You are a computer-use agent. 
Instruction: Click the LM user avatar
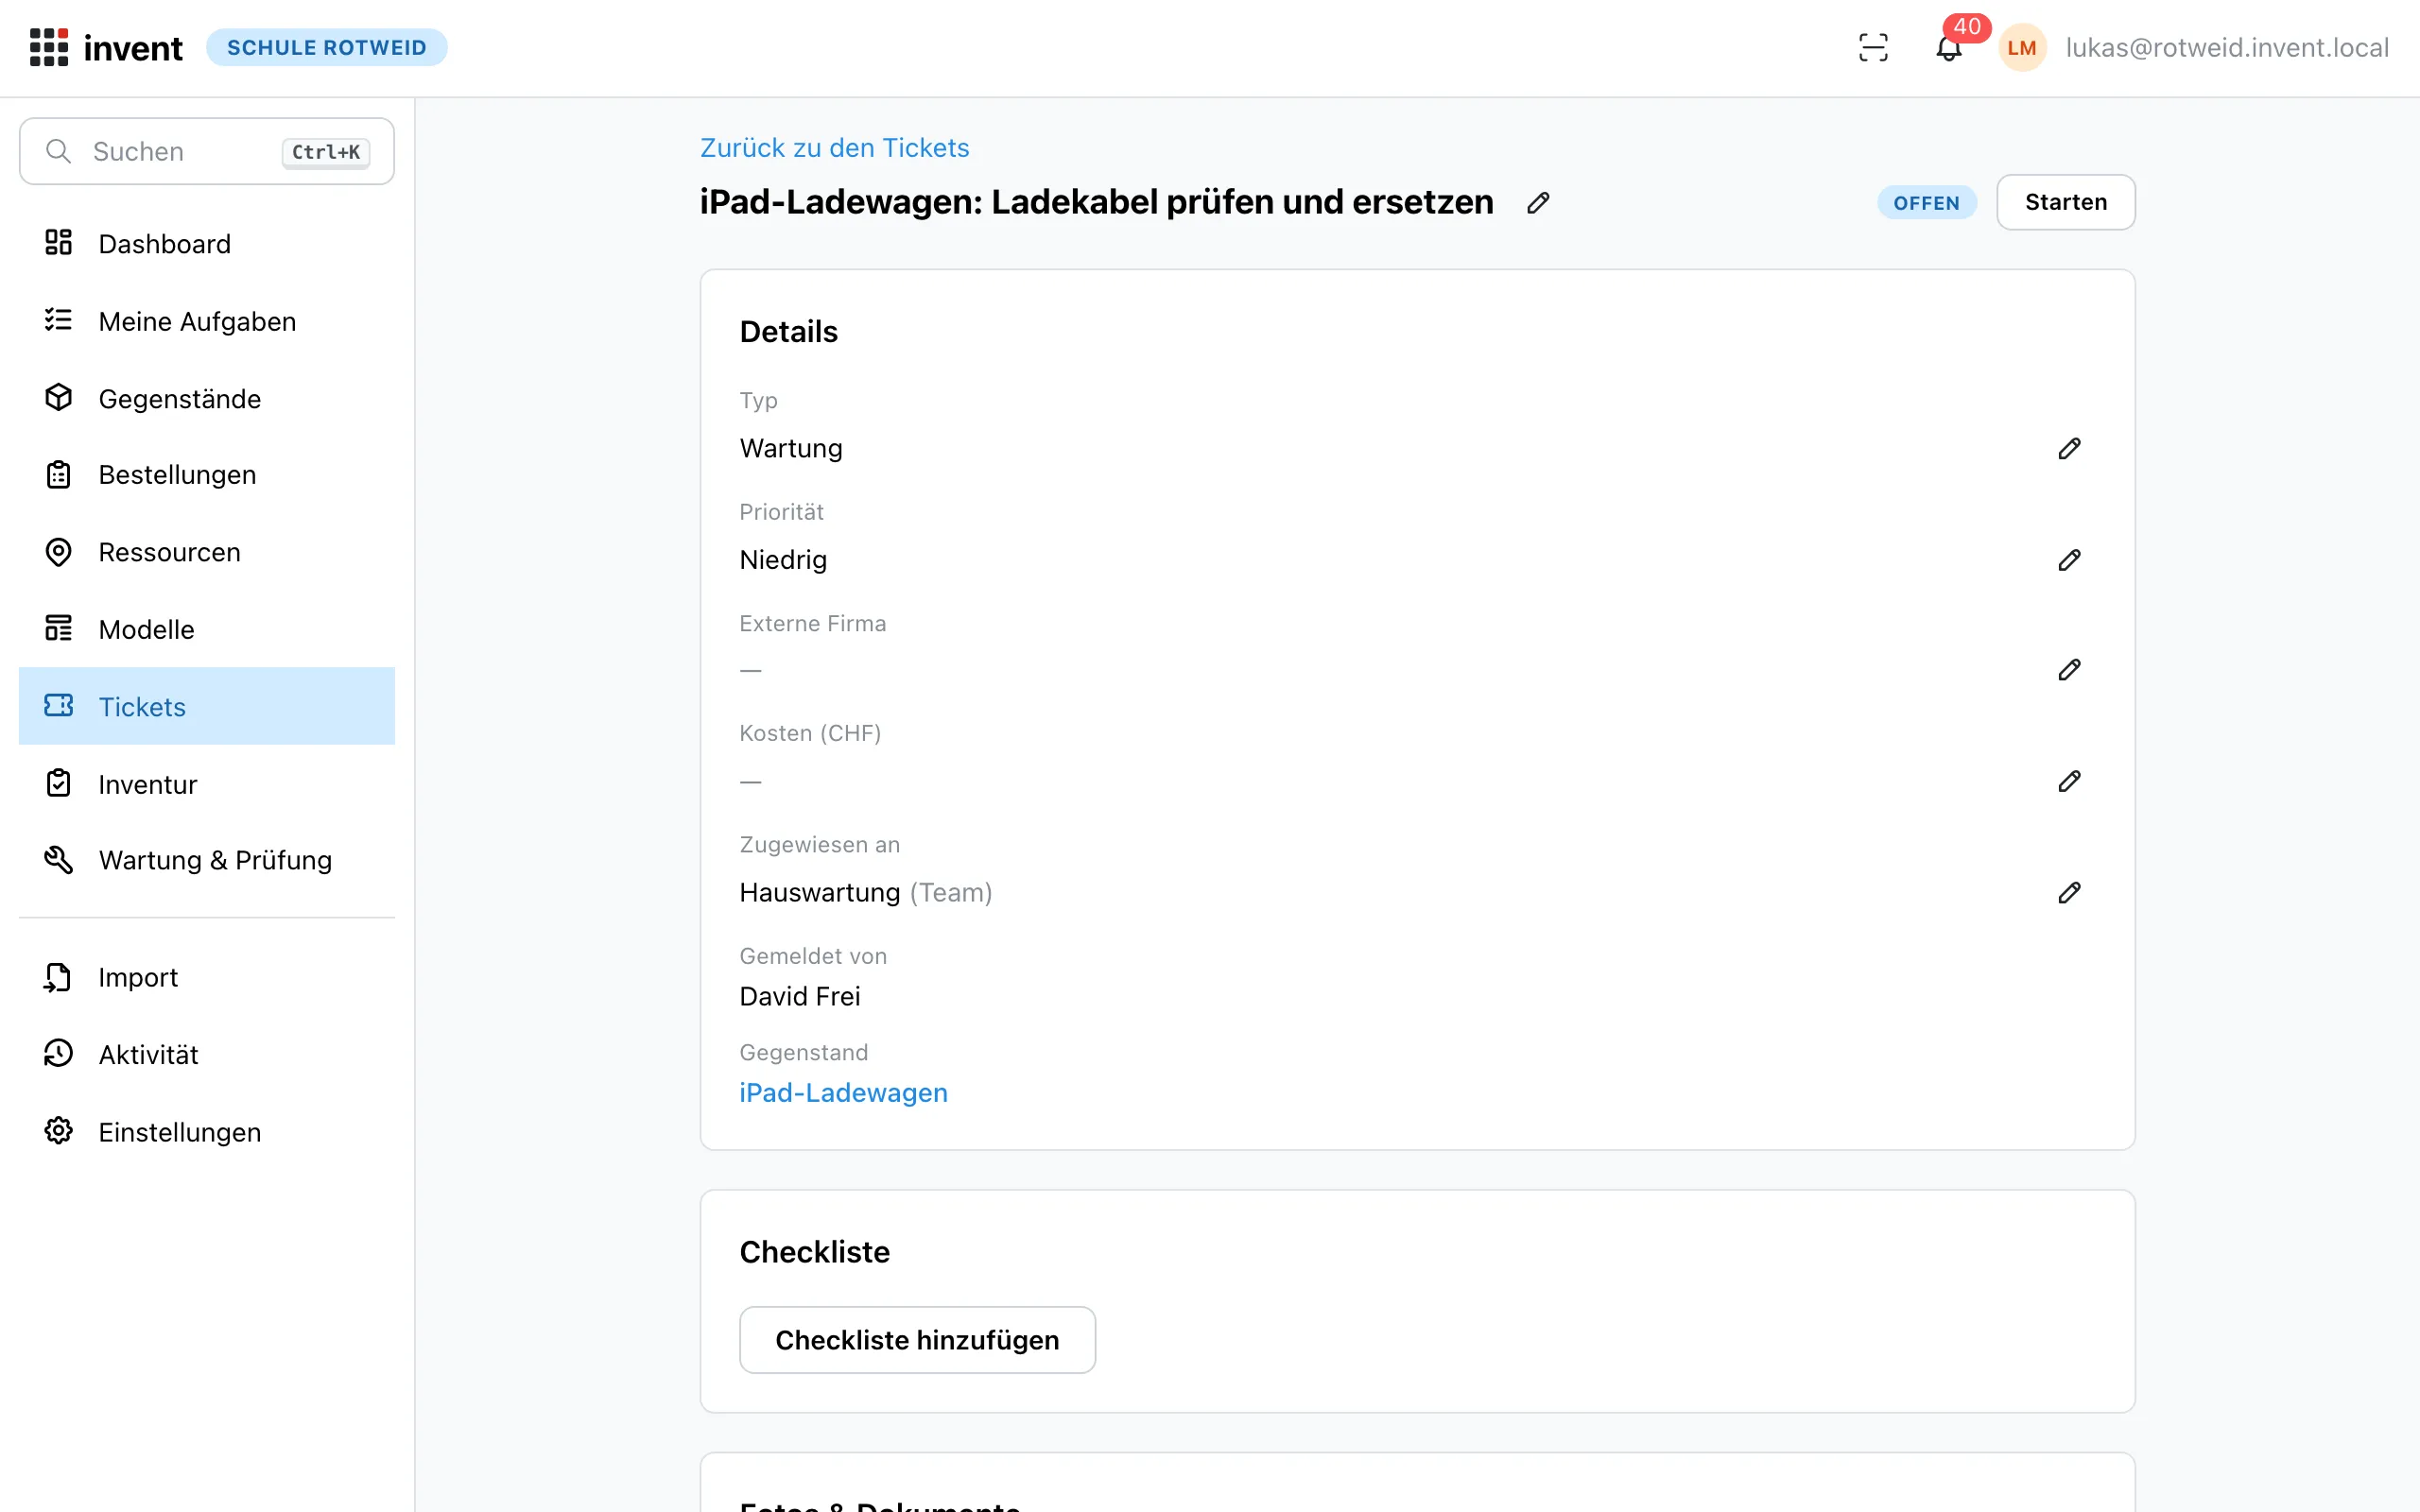pos(2021,47)
